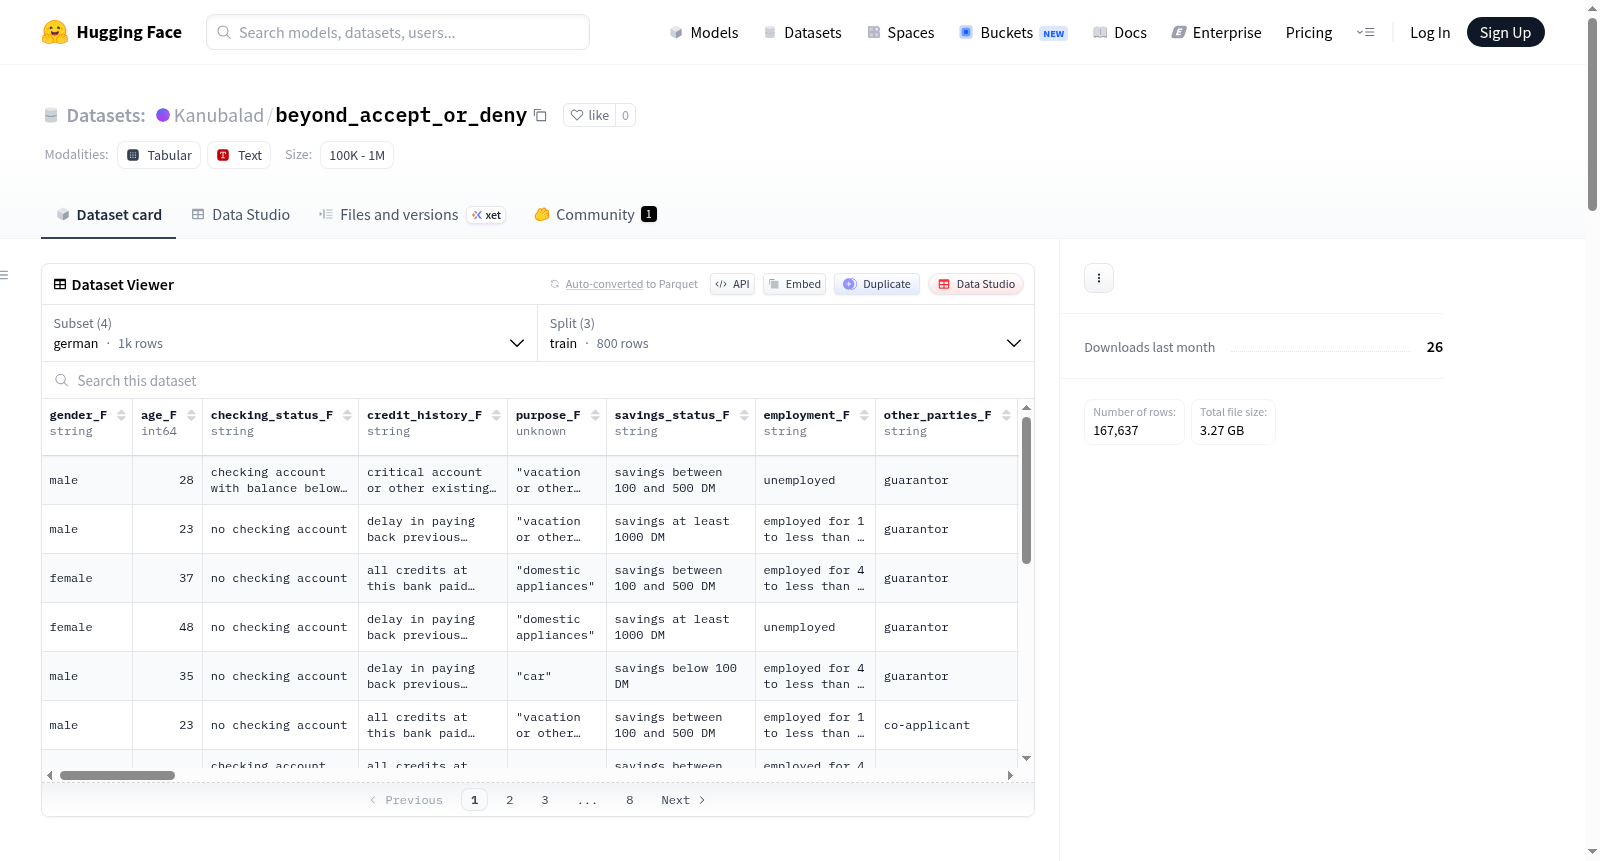Open Models in the top navigation
Screen dimensions: 1600x861
coord(703,32)
